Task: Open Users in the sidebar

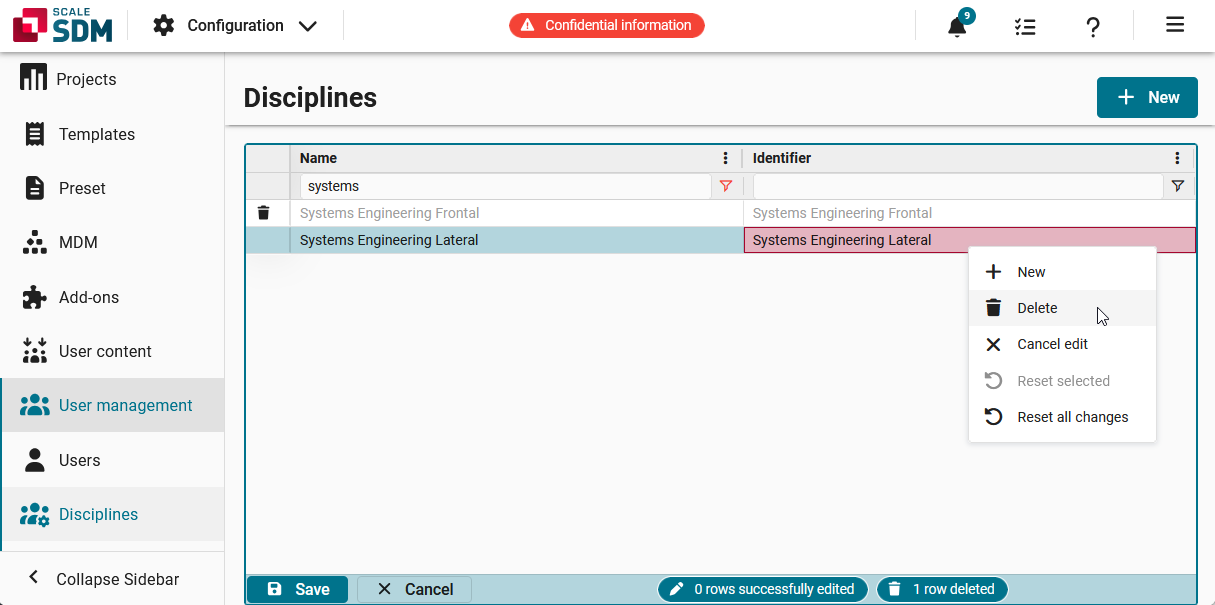Action: [112, 460]
